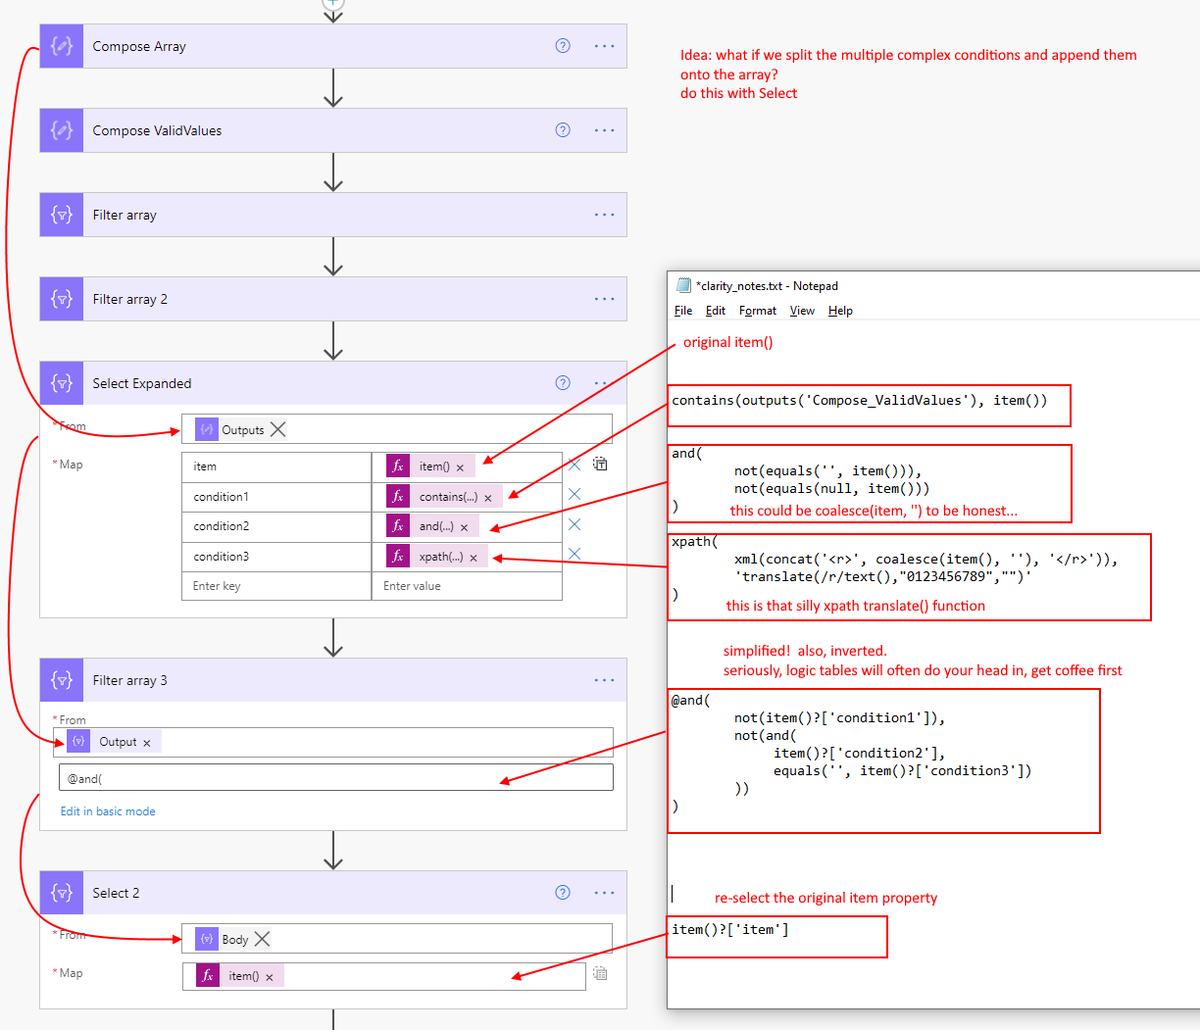Click the Select Expanded action icon
Image resolution: width=1200 pixels, height=1030 pixels.
62,383
